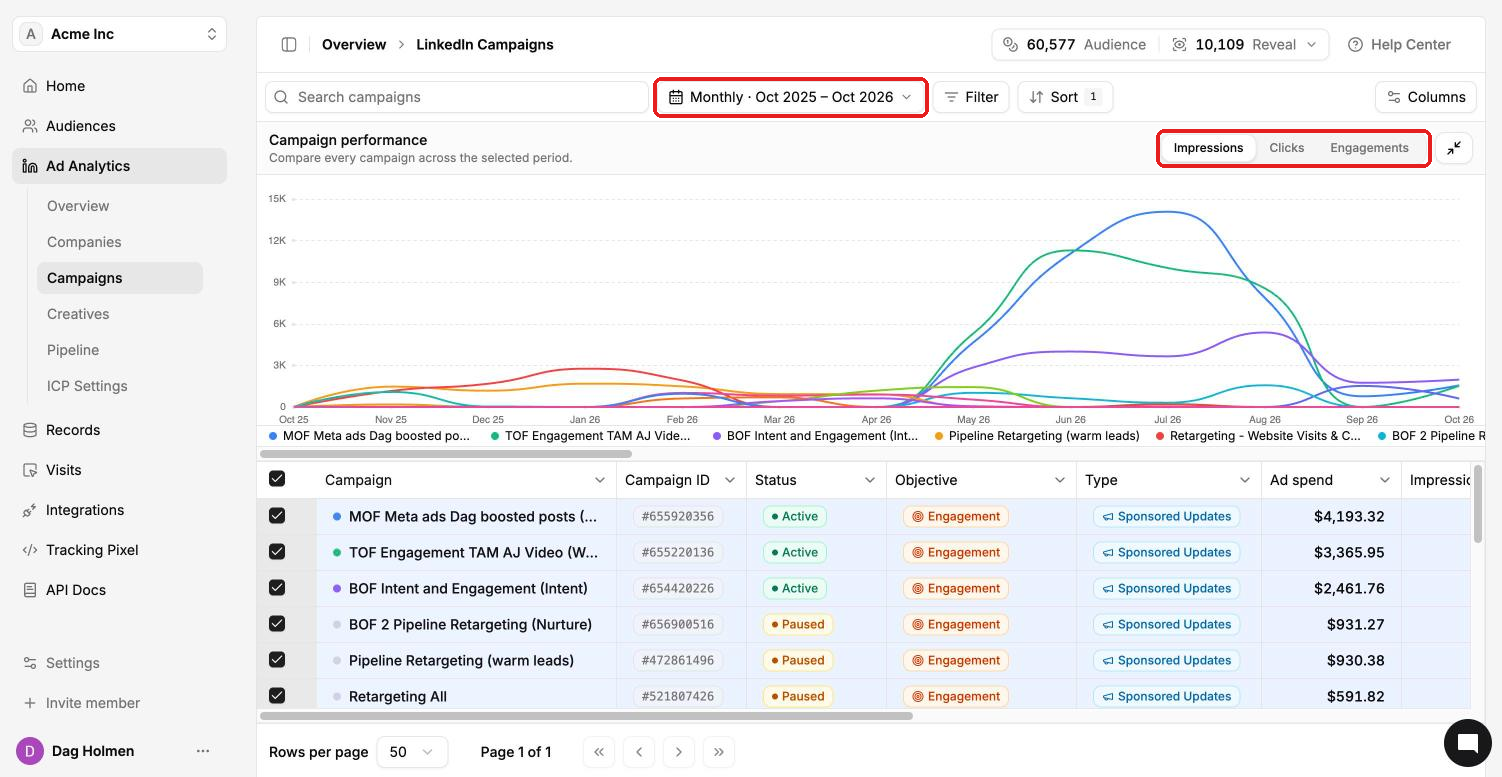Screen dimensions: 1502x777
Task: Click the Search campaigns field
Action: [x=457, y=97]
